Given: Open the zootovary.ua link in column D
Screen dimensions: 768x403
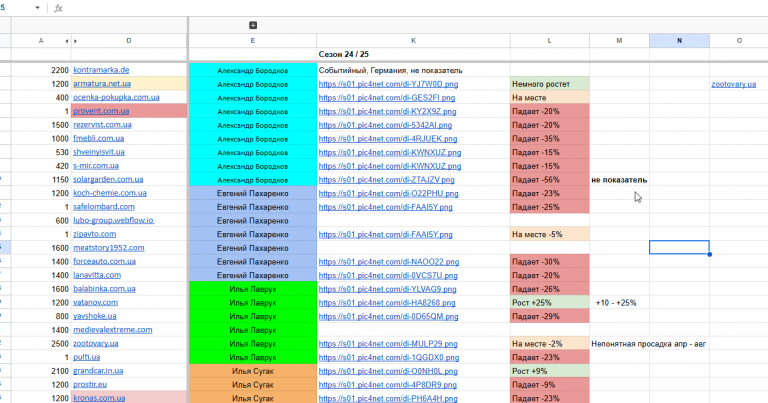Looking at the screenshot, I should coord(96,343).
